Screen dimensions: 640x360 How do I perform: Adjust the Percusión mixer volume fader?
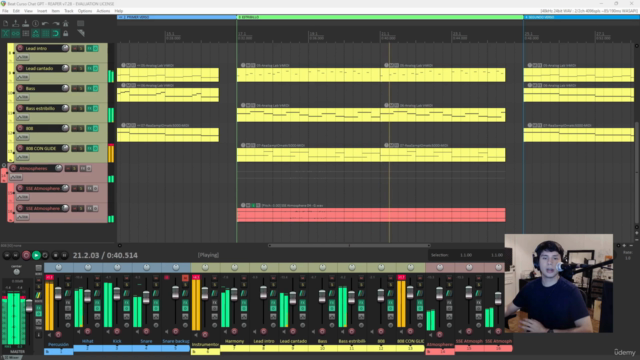[58, 293]
